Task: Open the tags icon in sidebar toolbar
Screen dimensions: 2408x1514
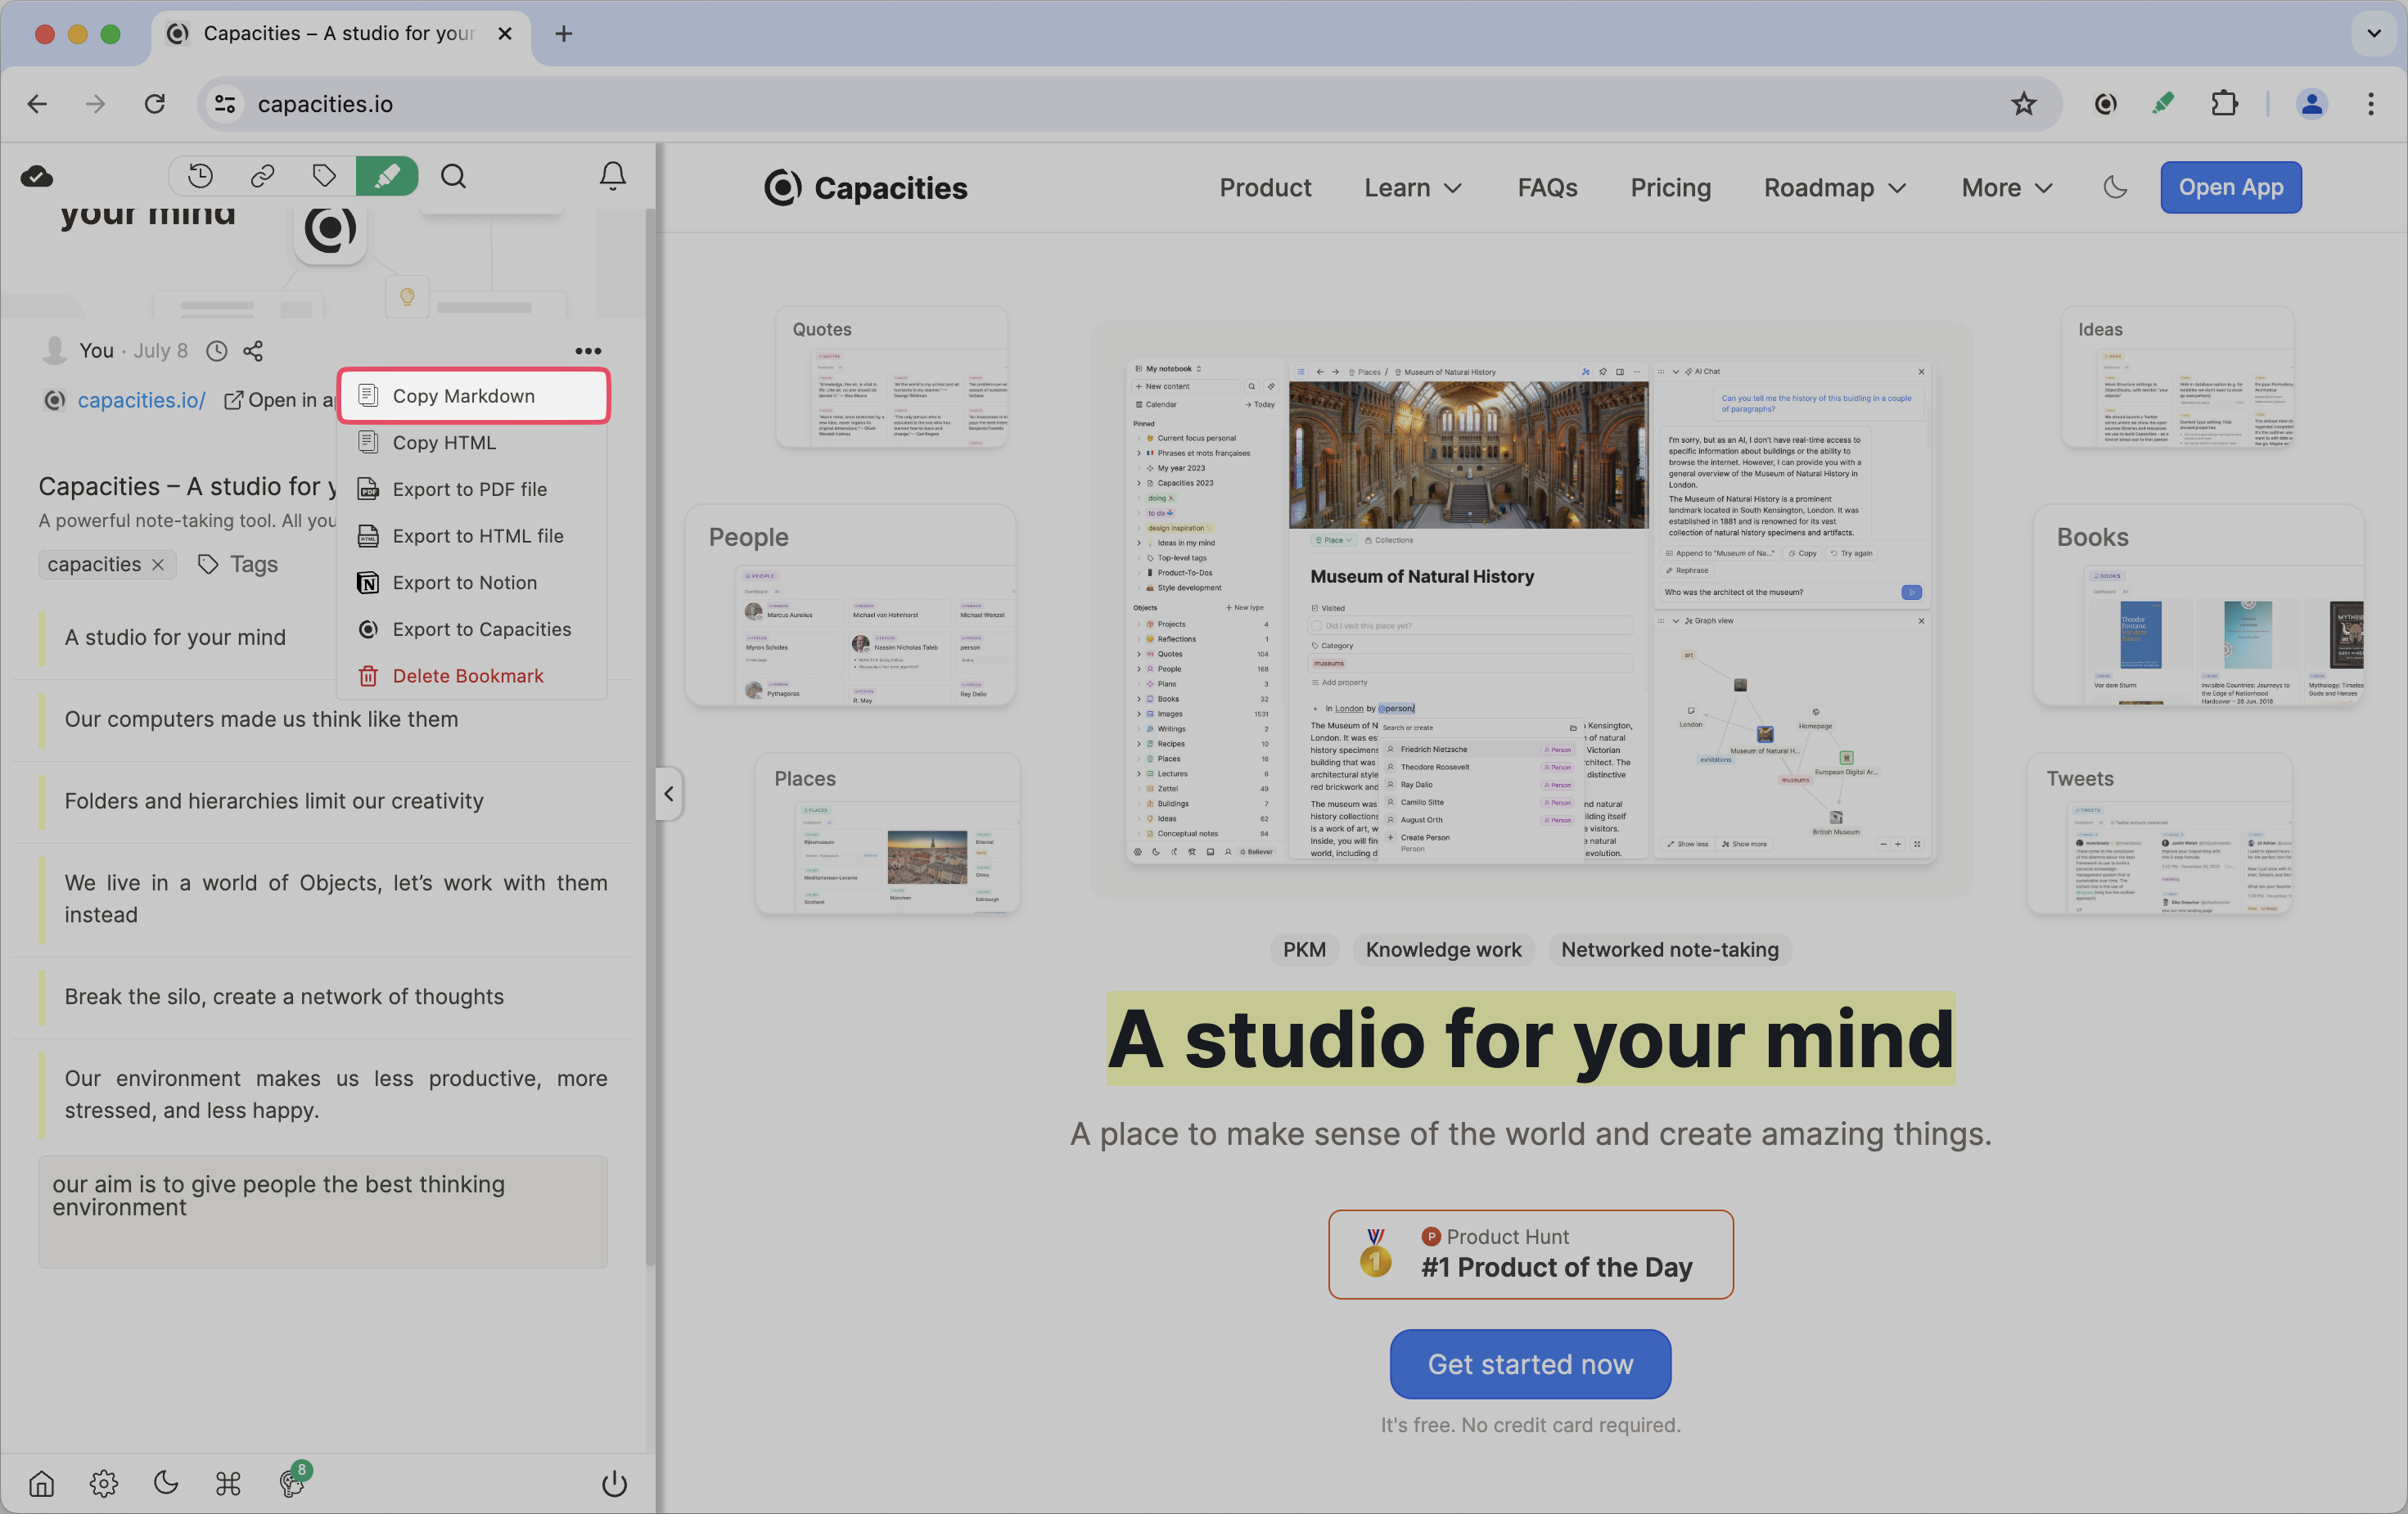Action: point(324,177)
